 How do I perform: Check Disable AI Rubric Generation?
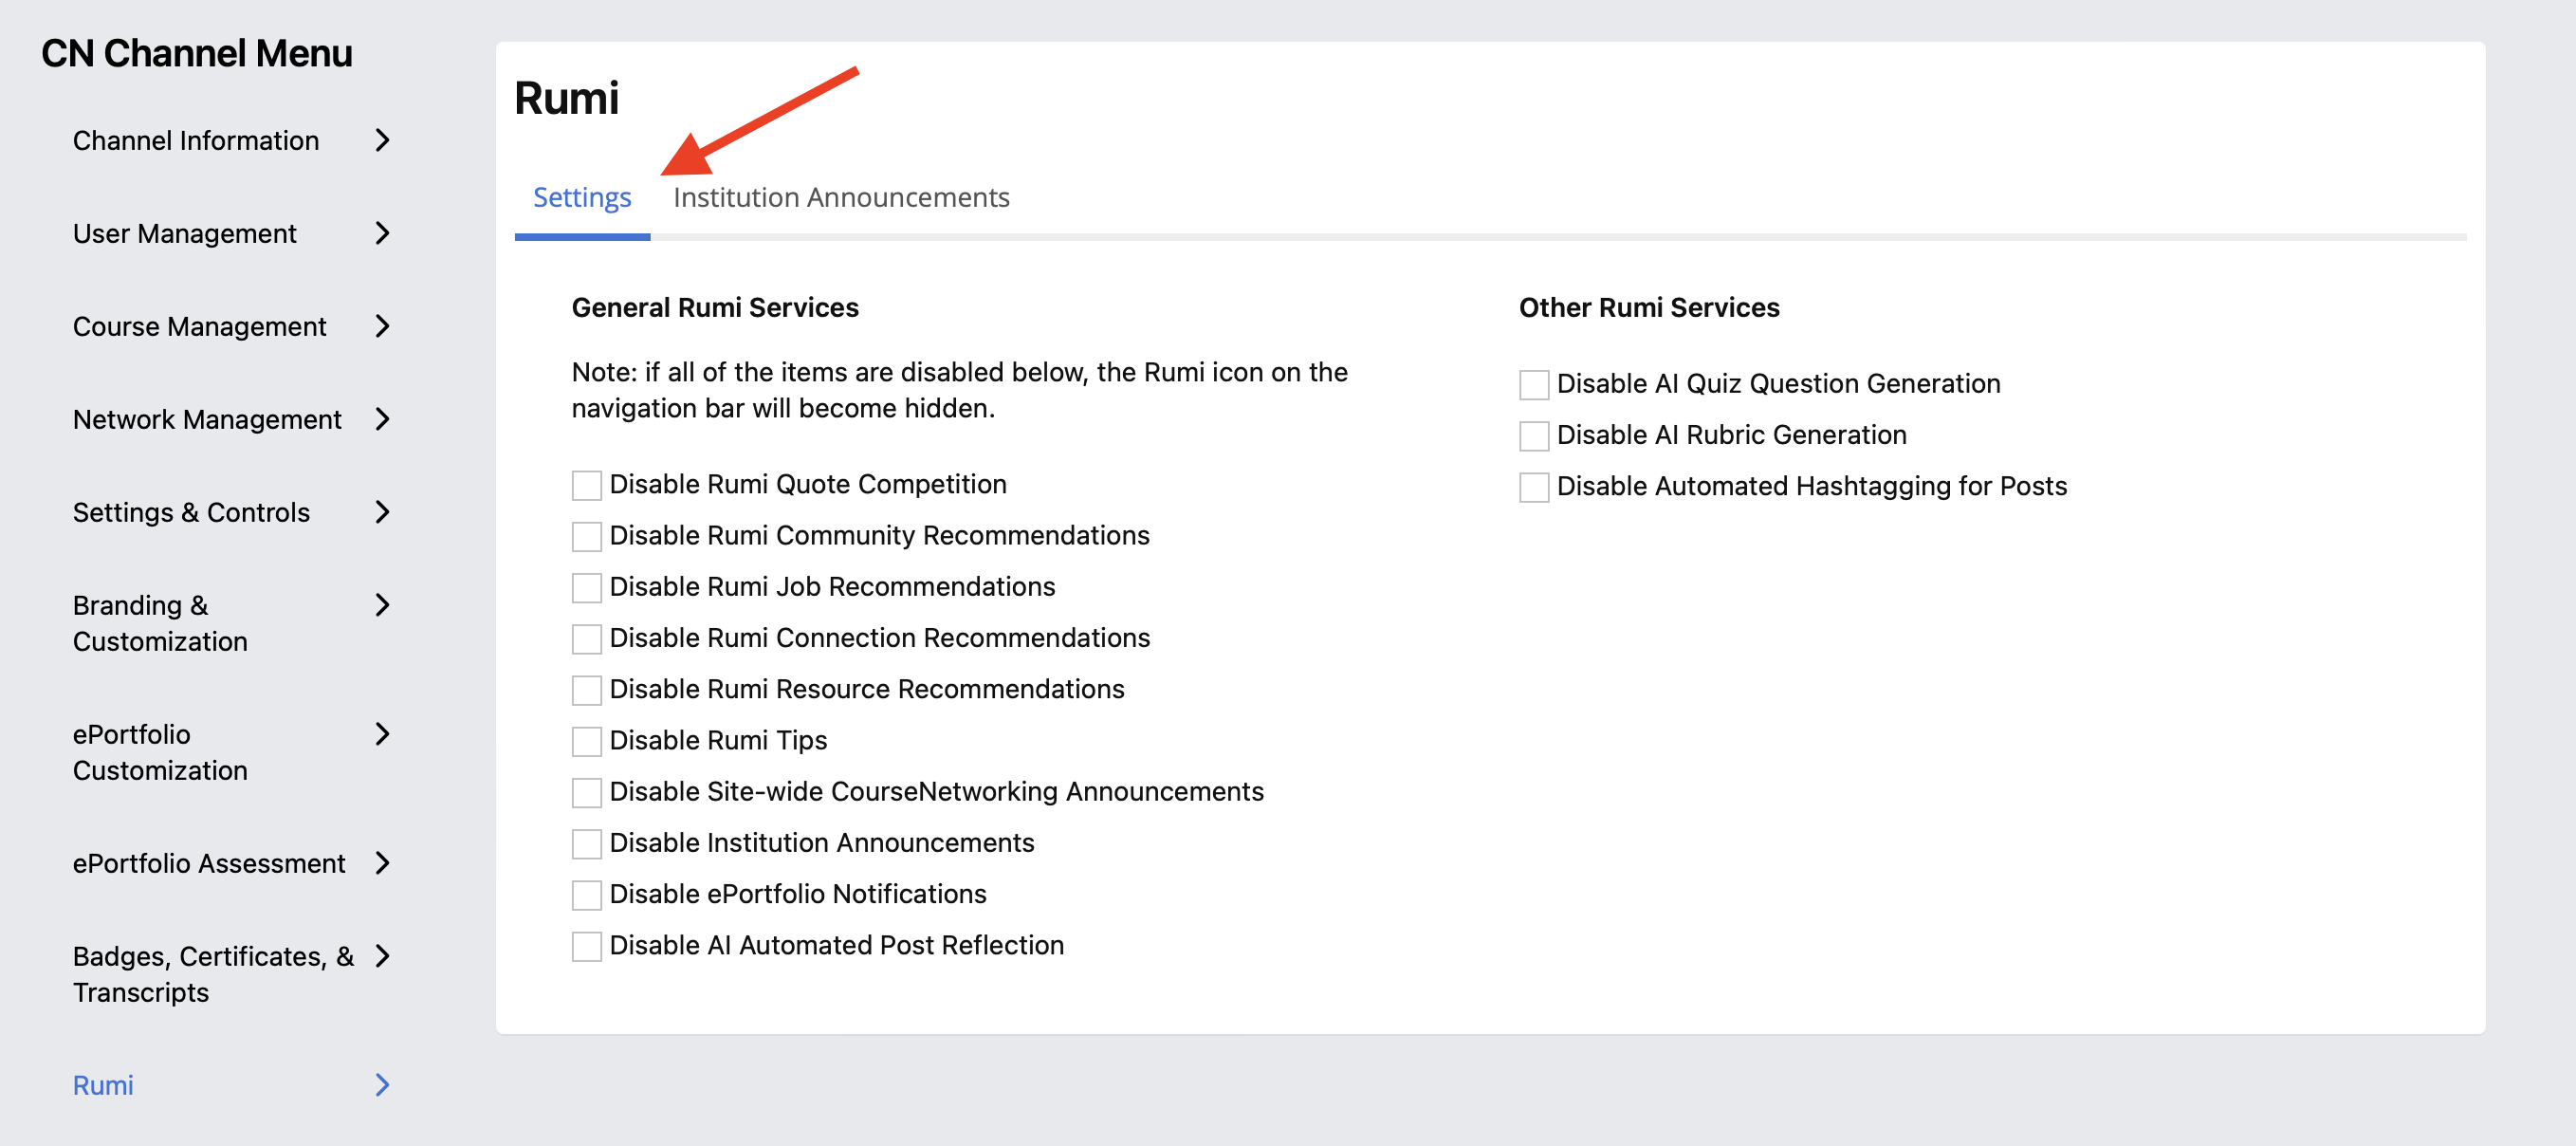1534,436
